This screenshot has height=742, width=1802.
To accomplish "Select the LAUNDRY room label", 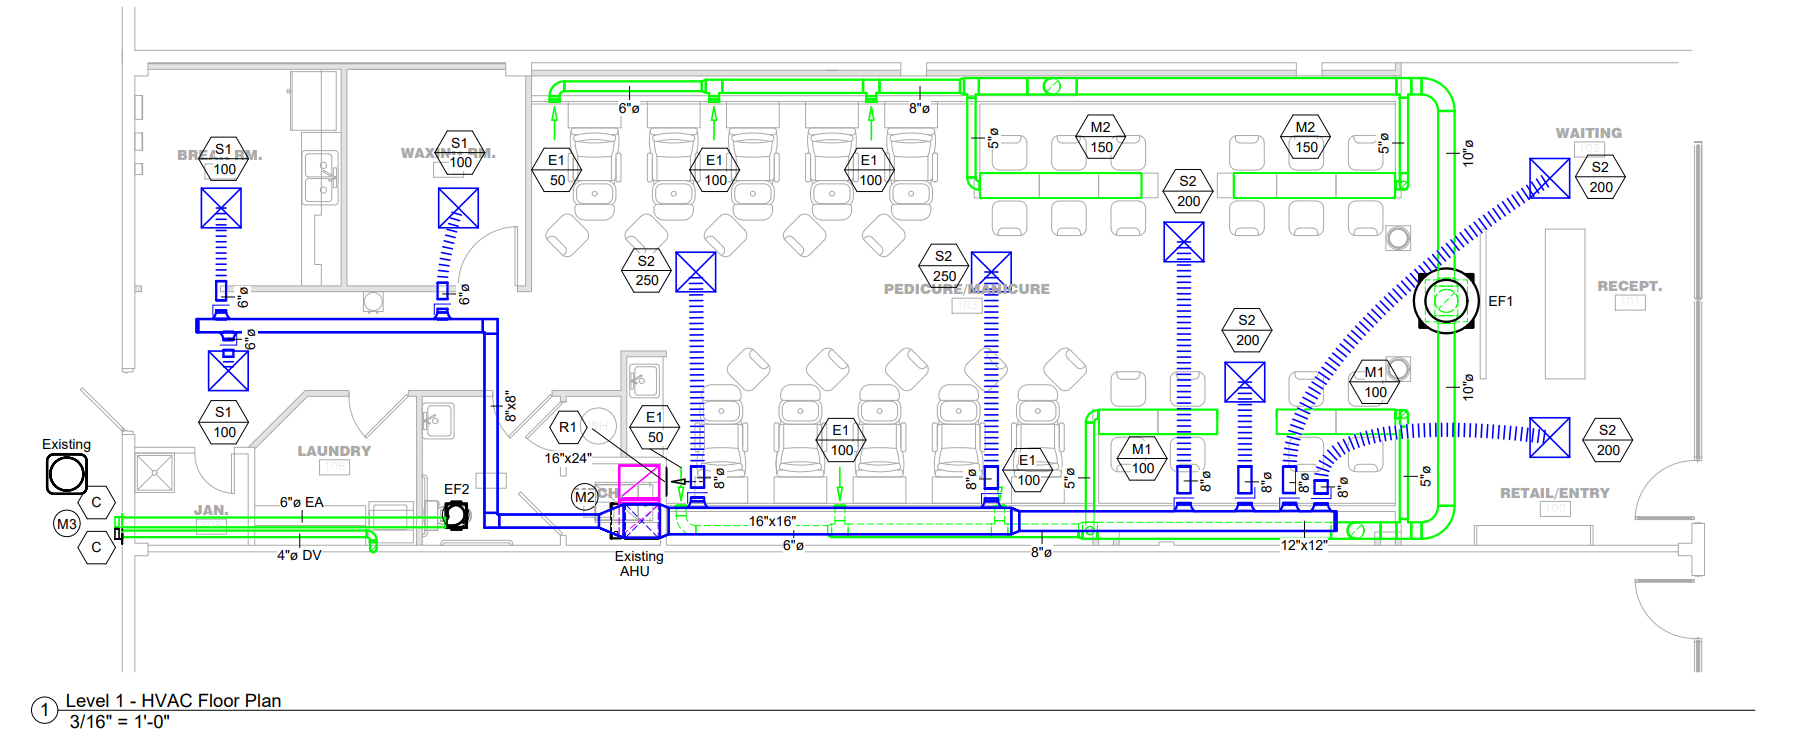I will coord(334,451).
